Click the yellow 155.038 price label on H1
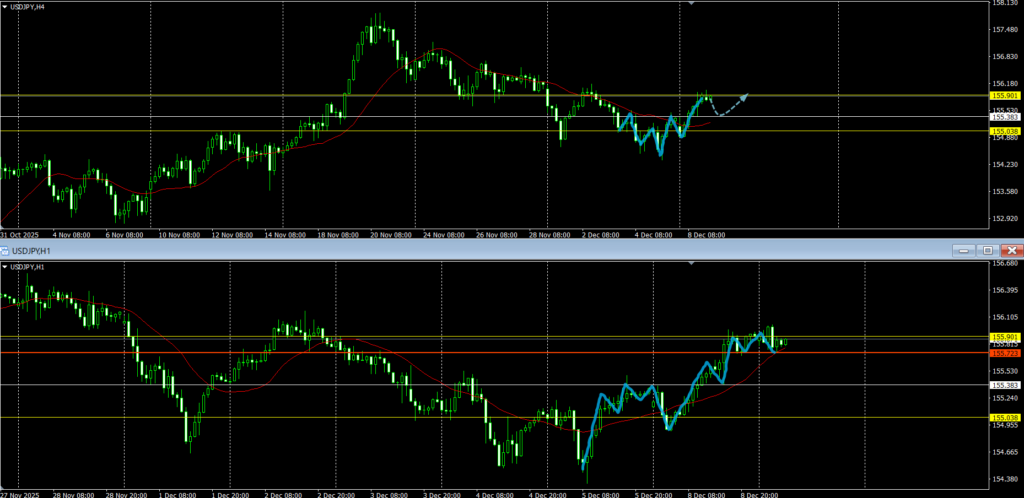The height and width of the screenshot is (498, 1024). click(1004, 417)
